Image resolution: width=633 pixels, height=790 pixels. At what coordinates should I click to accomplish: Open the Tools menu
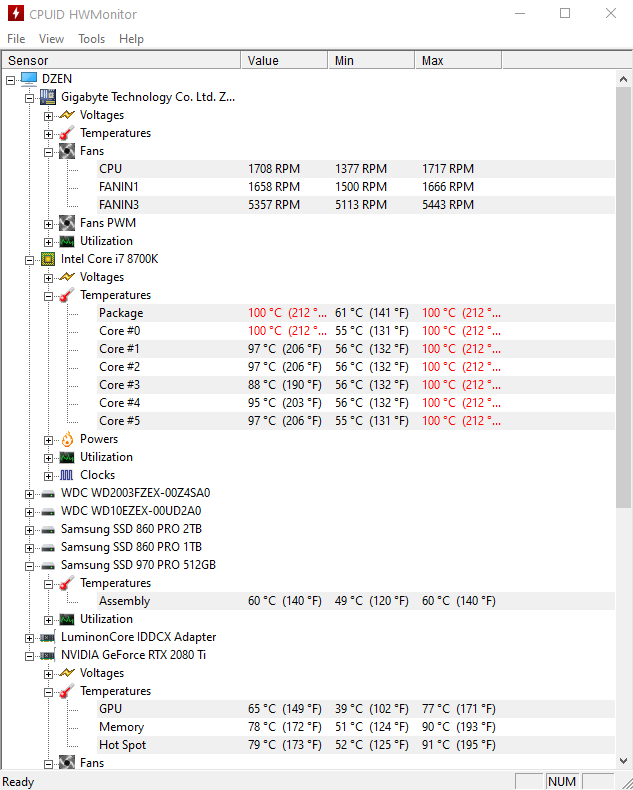pyautogui.click(x=91, y=39)
